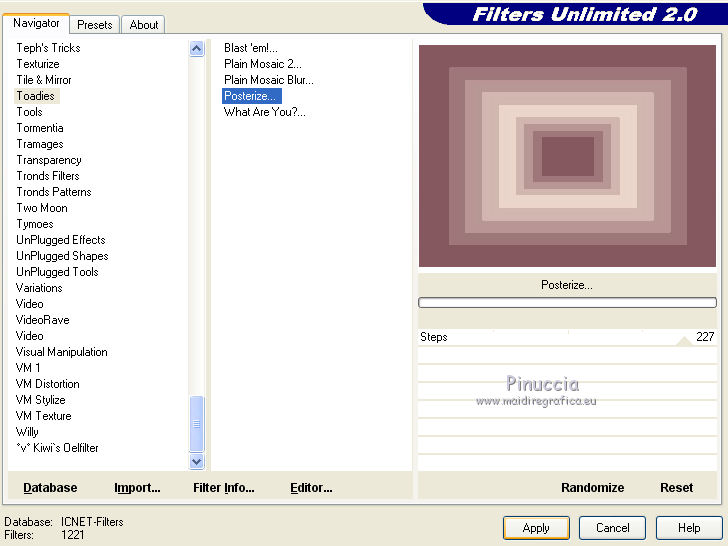
Task: Click Randomize to shuffle settings
Action: (x=592, y=488)
